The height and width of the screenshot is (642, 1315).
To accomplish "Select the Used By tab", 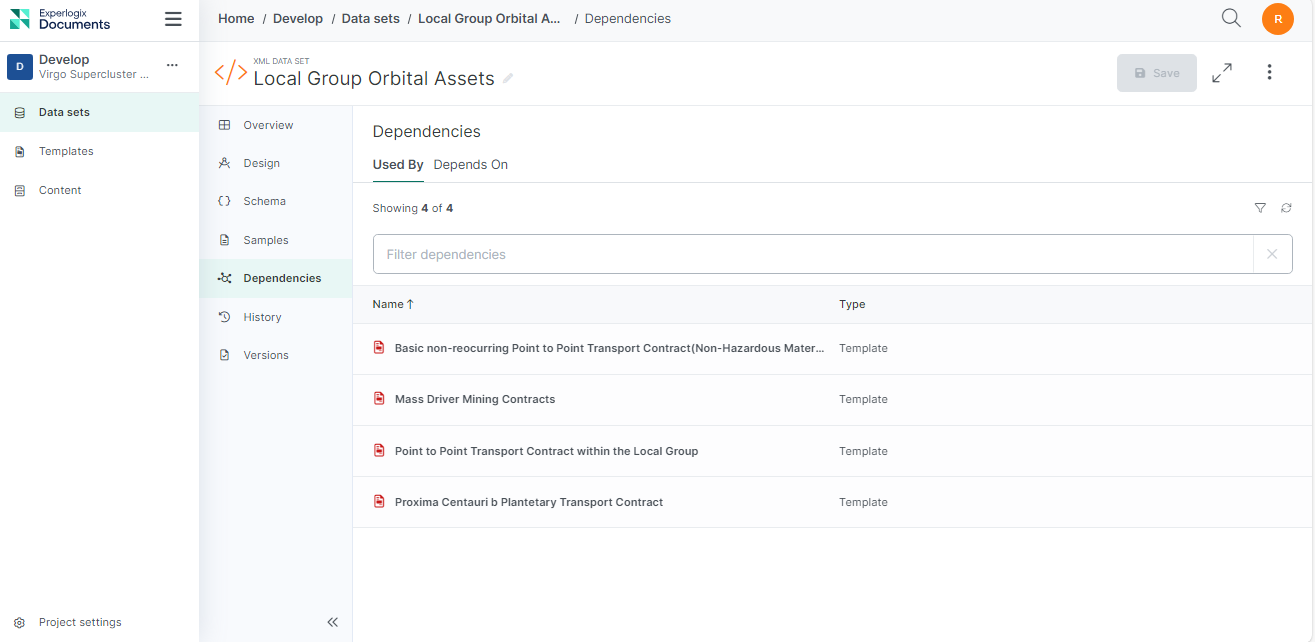I will [398, 165].
